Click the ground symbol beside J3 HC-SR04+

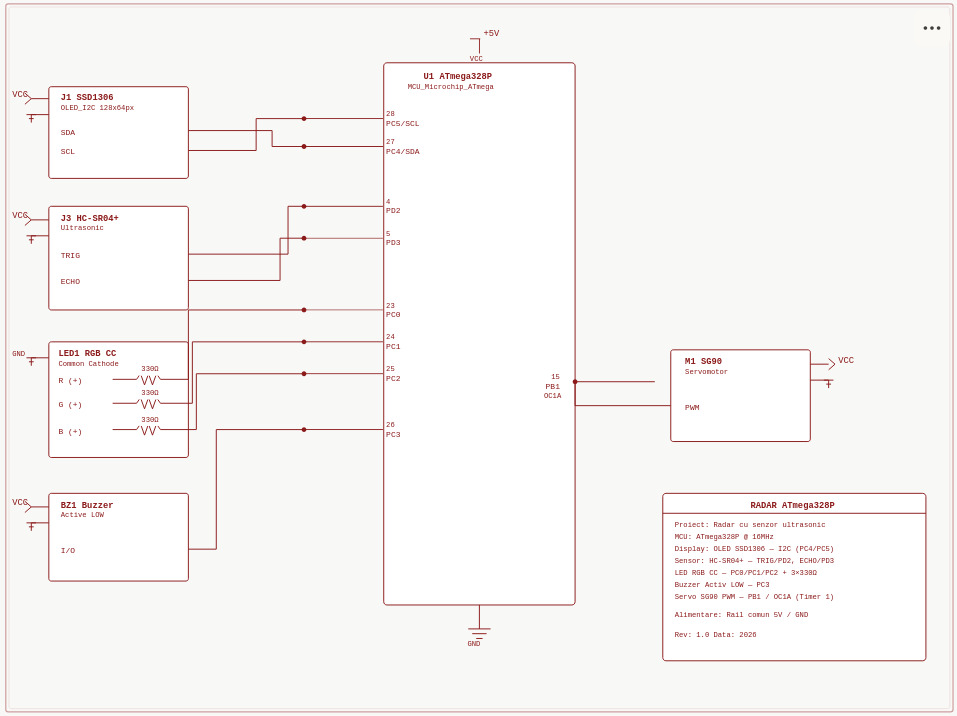[x=31, y=239]
